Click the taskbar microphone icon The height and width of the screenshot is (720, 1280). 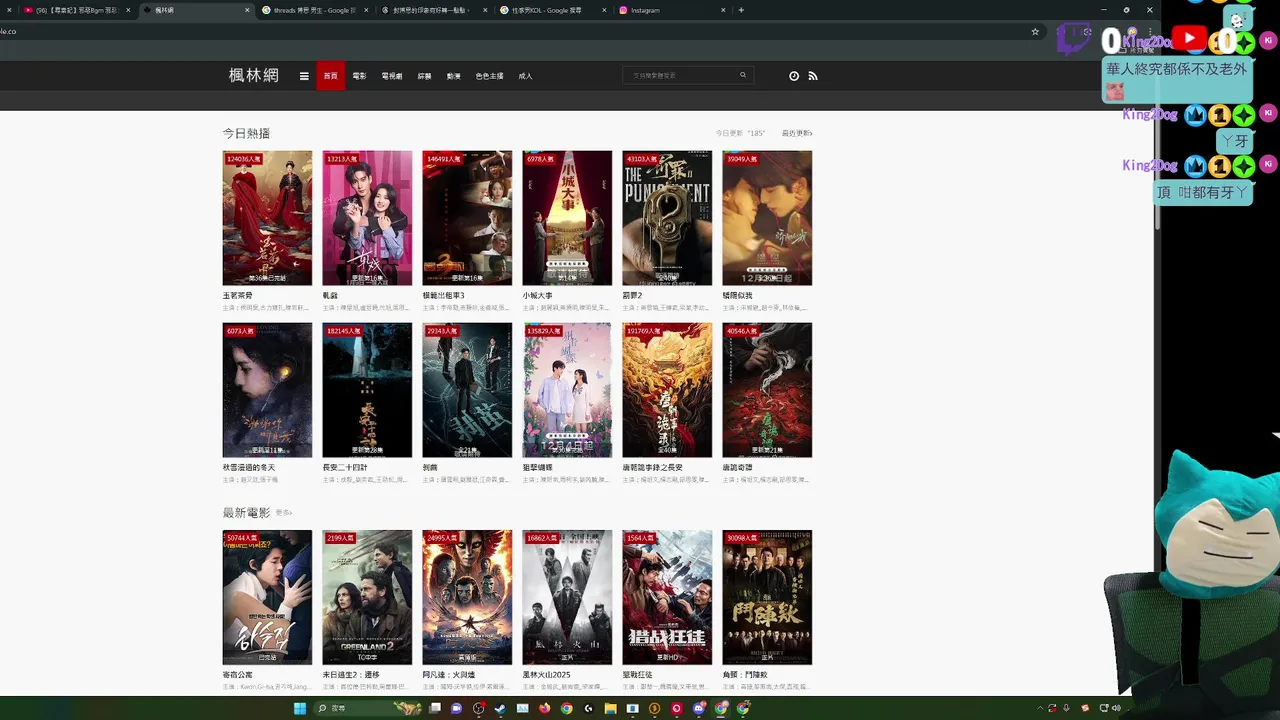[x=1067, y=708]
